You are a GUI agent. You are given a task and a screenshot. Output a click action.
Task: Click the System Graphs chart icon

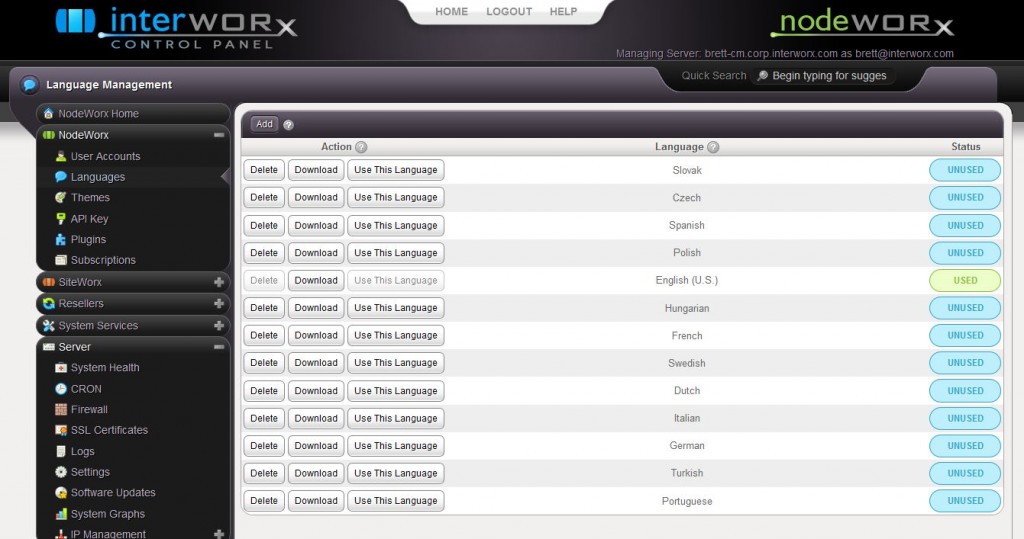tap(61, 514)
